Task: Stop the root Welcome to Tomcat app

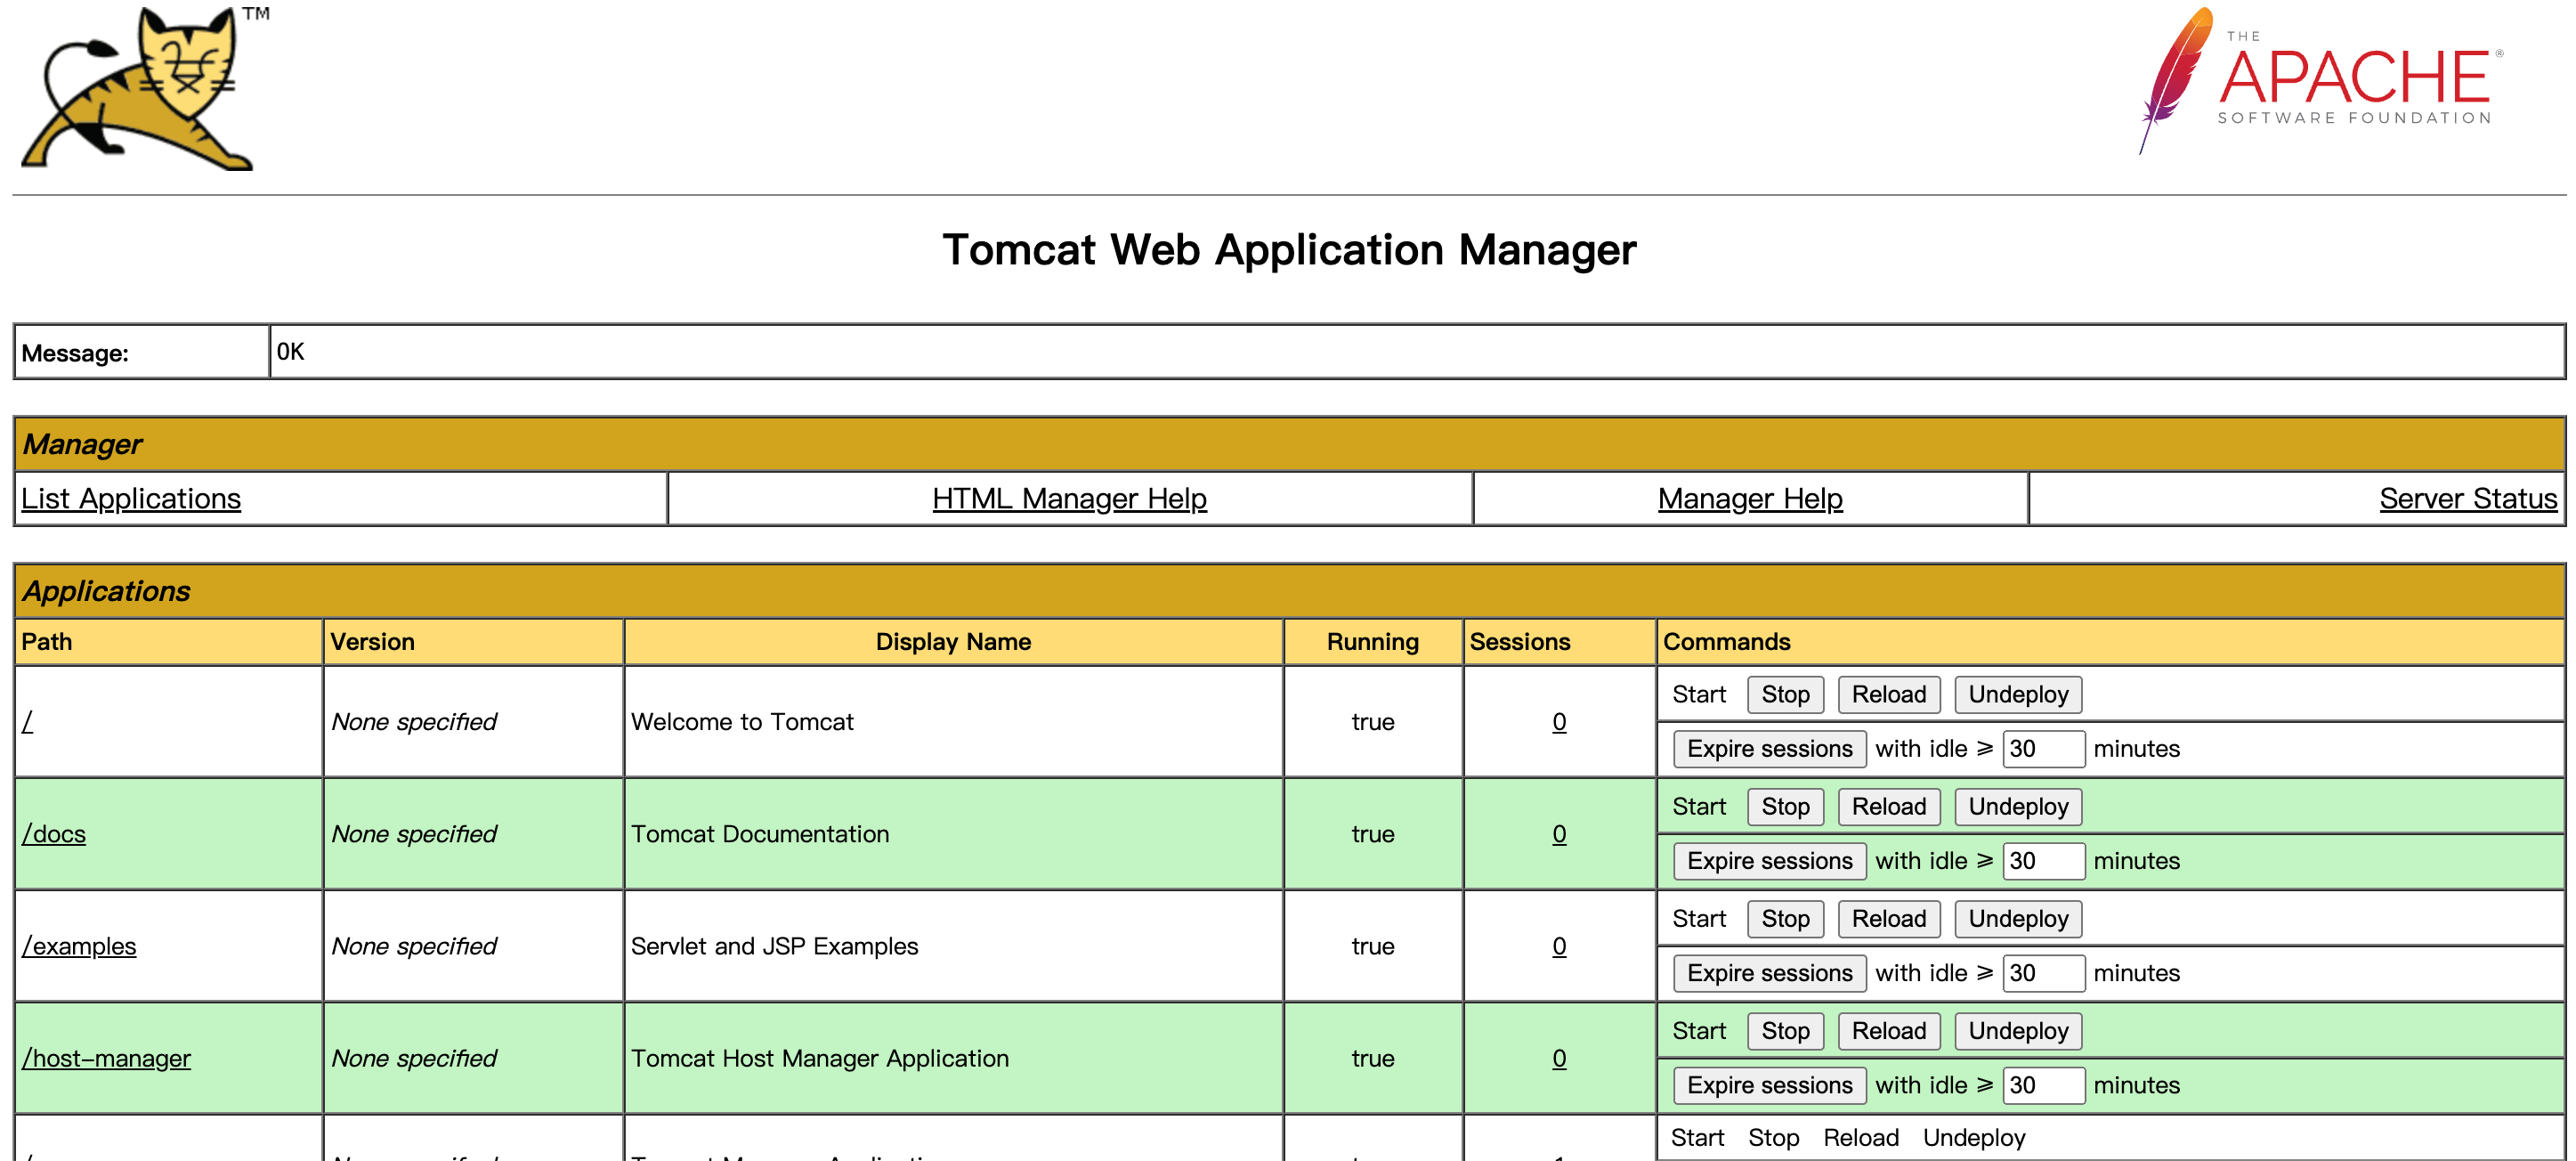Action: click(x=1785, y=694)
